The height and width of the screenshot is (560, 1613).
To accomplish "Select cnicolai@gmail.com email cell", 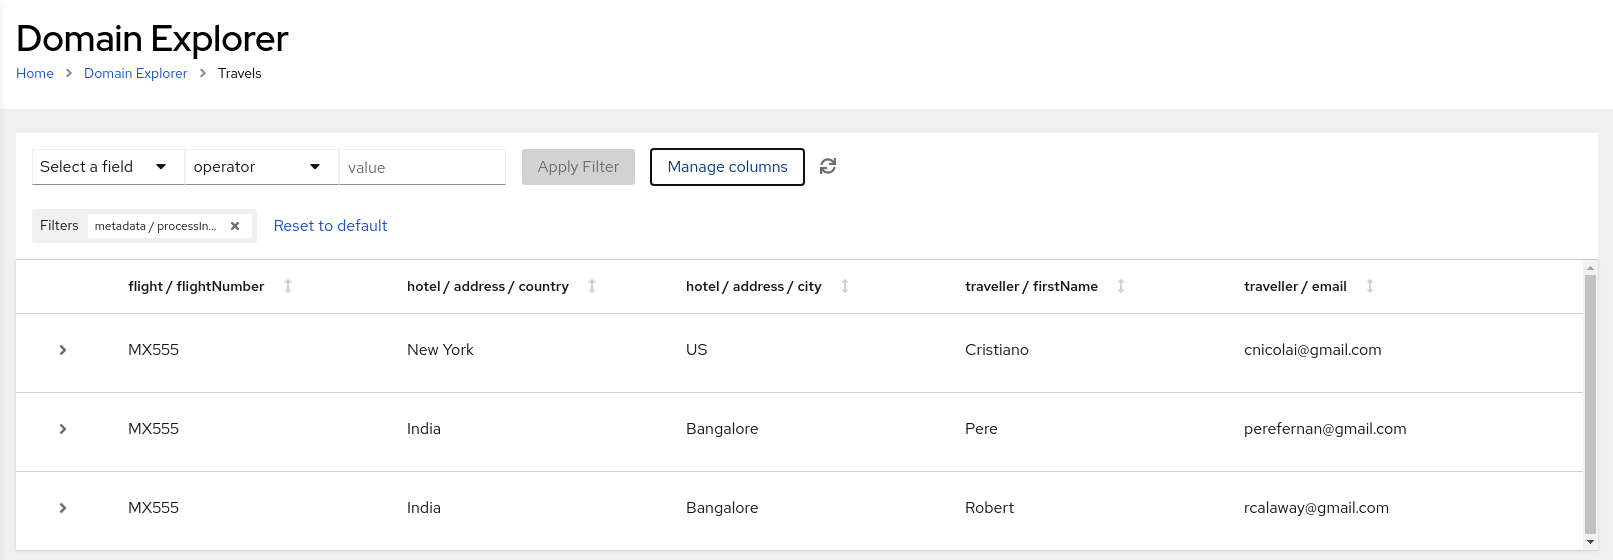I will point(1313,350).
